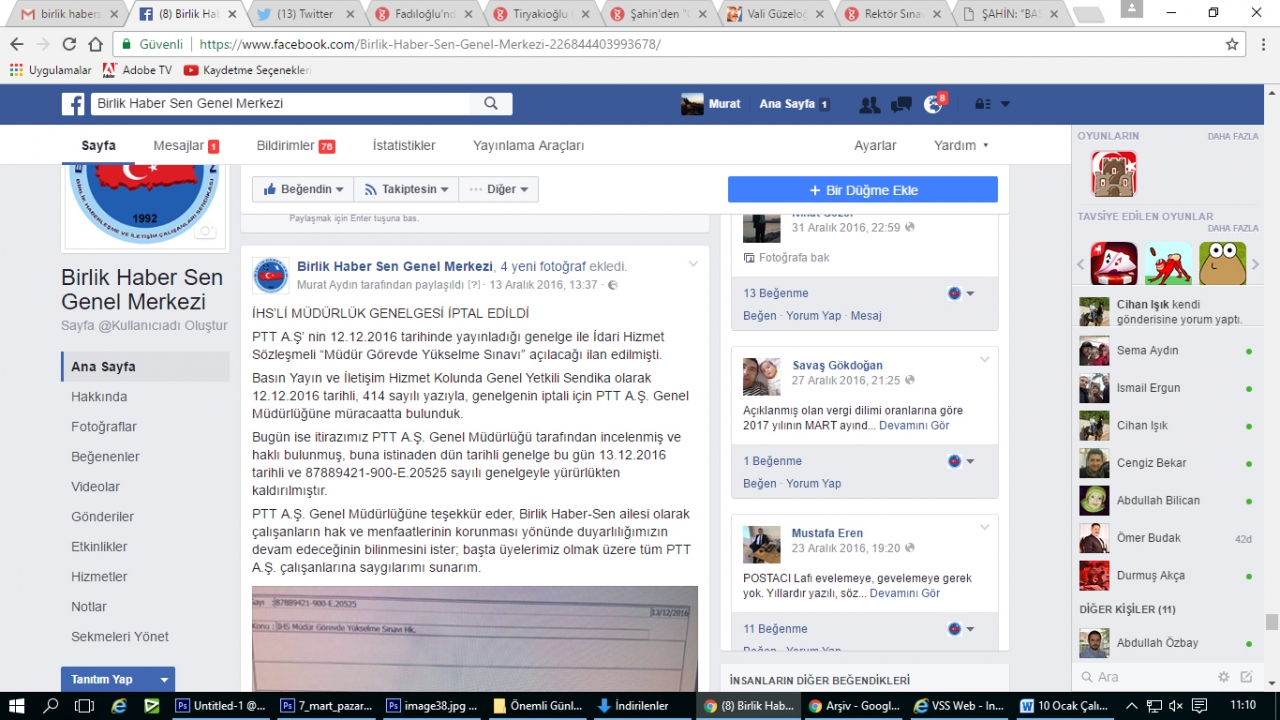Click the page scrollbar thumb

point(1272,622)
